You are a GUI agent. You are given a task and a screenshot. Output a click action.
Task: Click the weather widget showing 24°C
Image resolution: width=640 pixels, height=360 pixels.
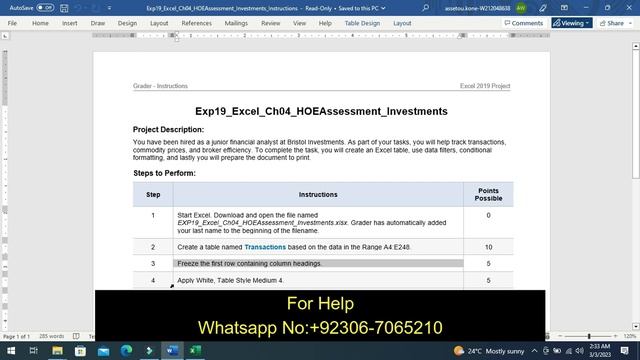coord(489,351)
